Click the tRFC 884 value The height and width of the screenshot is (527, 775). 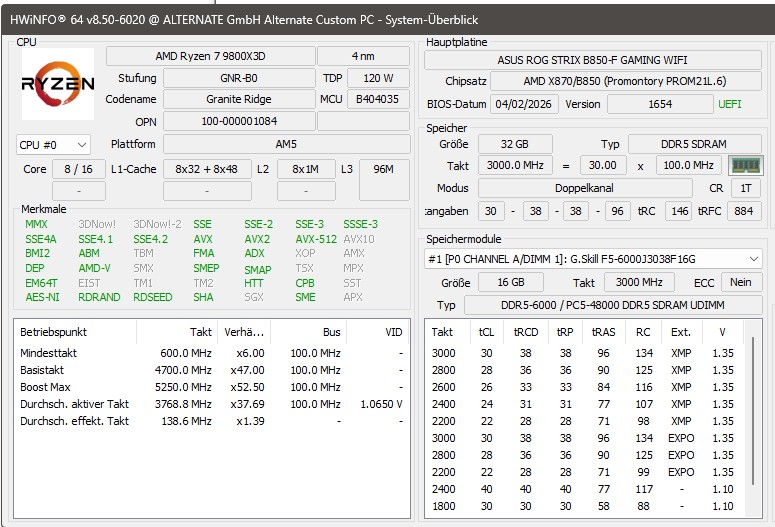(x=744, y=211)
